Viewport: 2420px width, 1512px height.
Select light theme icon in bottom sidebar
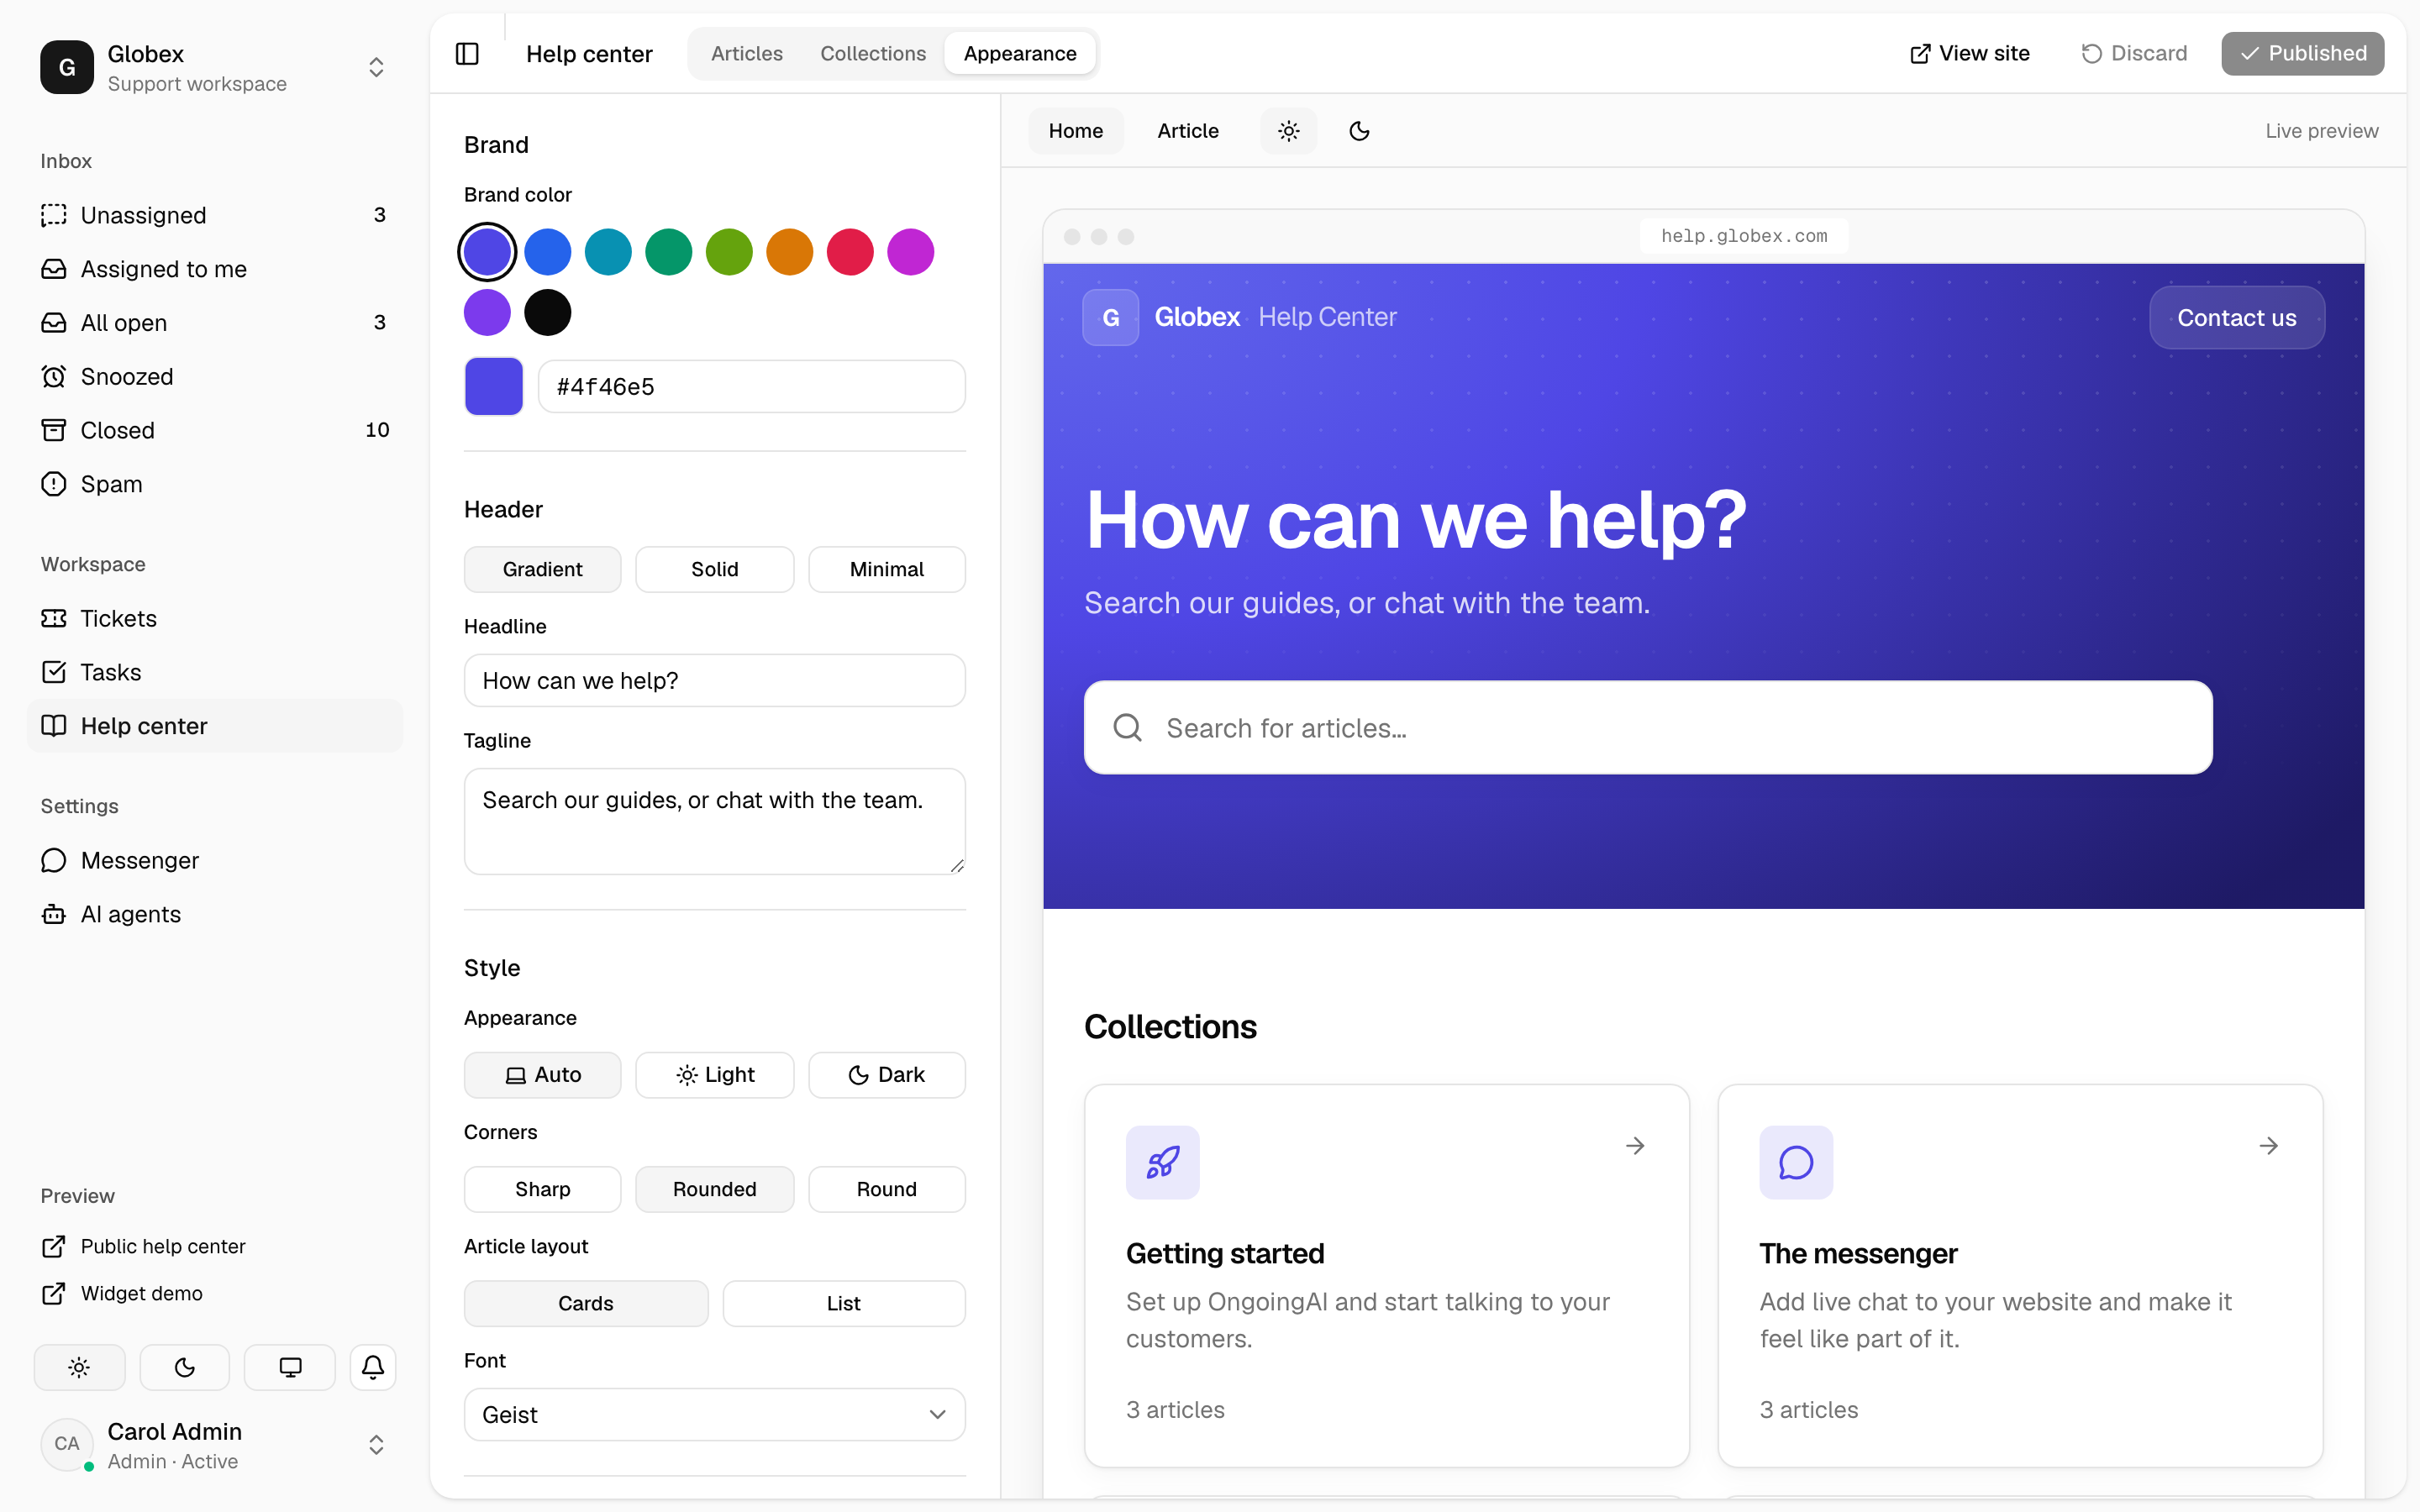tap(80, 1367)
